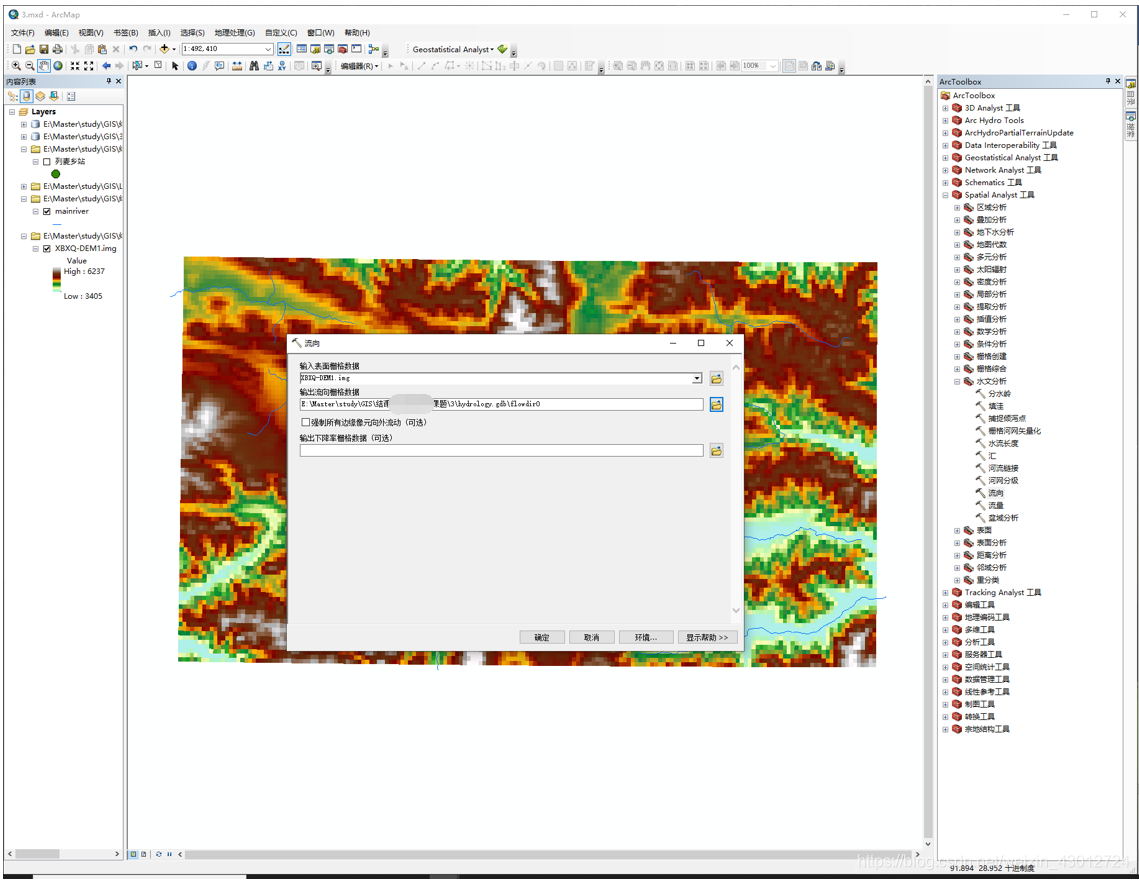Image resolution: width=1139 pixels, height=880 pixels.
Task: Open the Measure tool
Action: pos(237,66)
